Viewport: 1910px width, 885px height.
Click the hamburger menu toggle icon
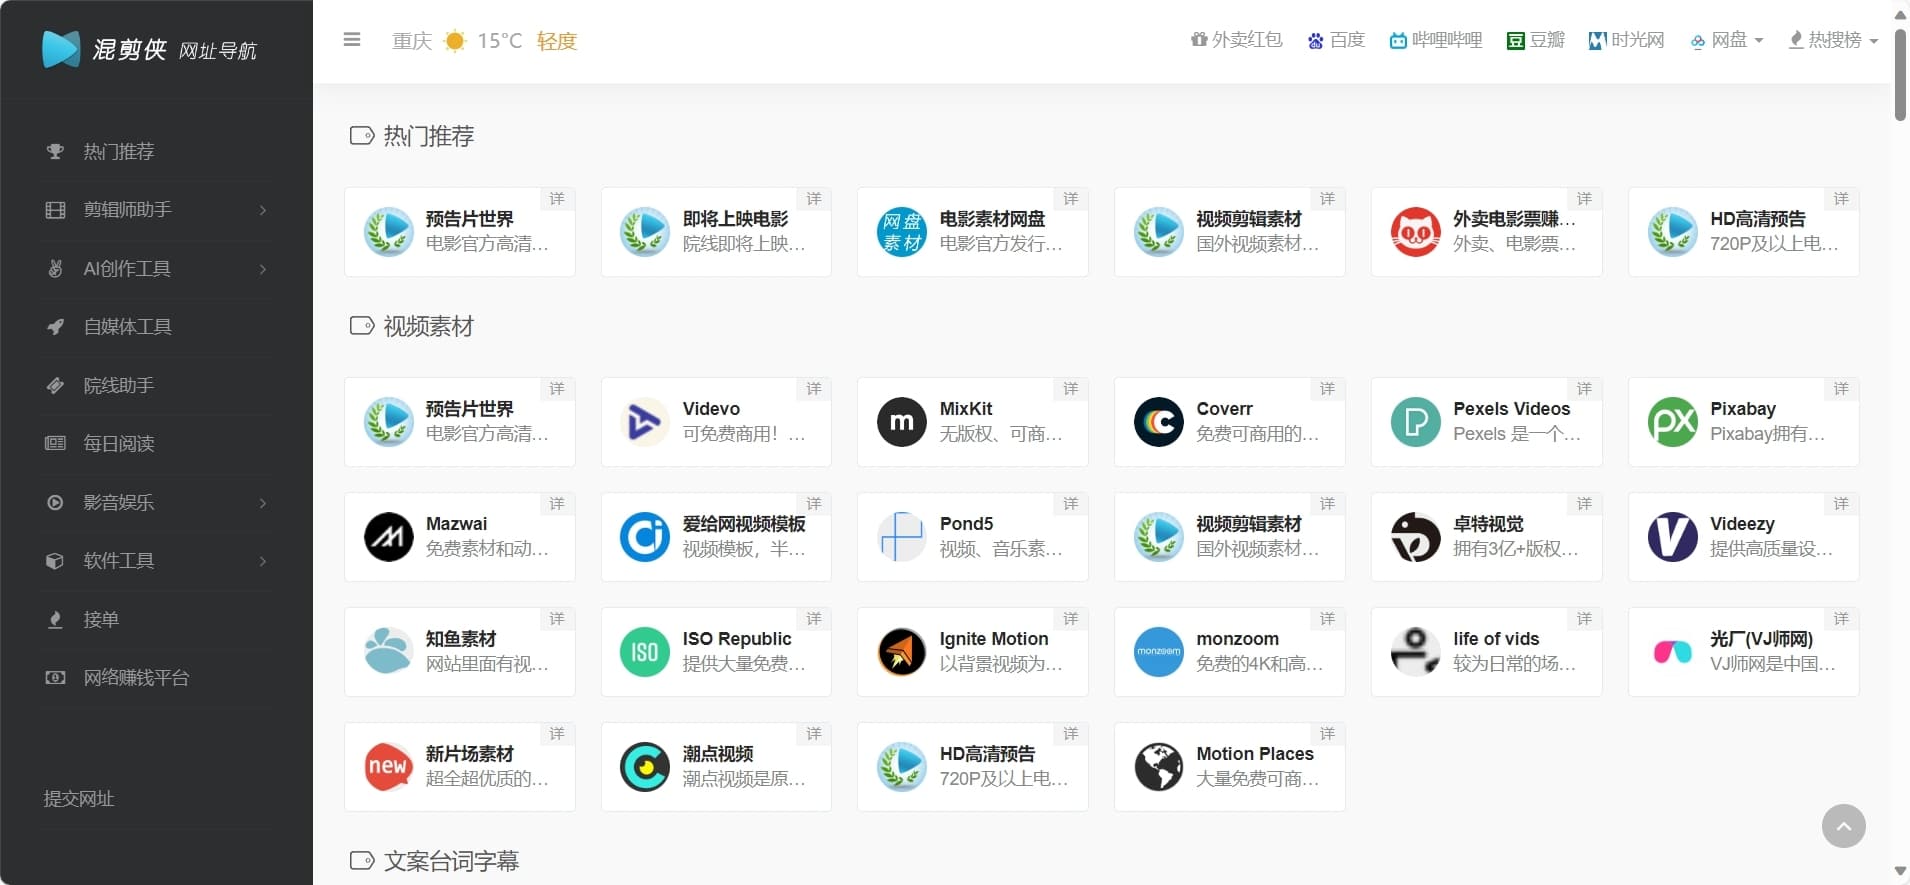(351, 40)
